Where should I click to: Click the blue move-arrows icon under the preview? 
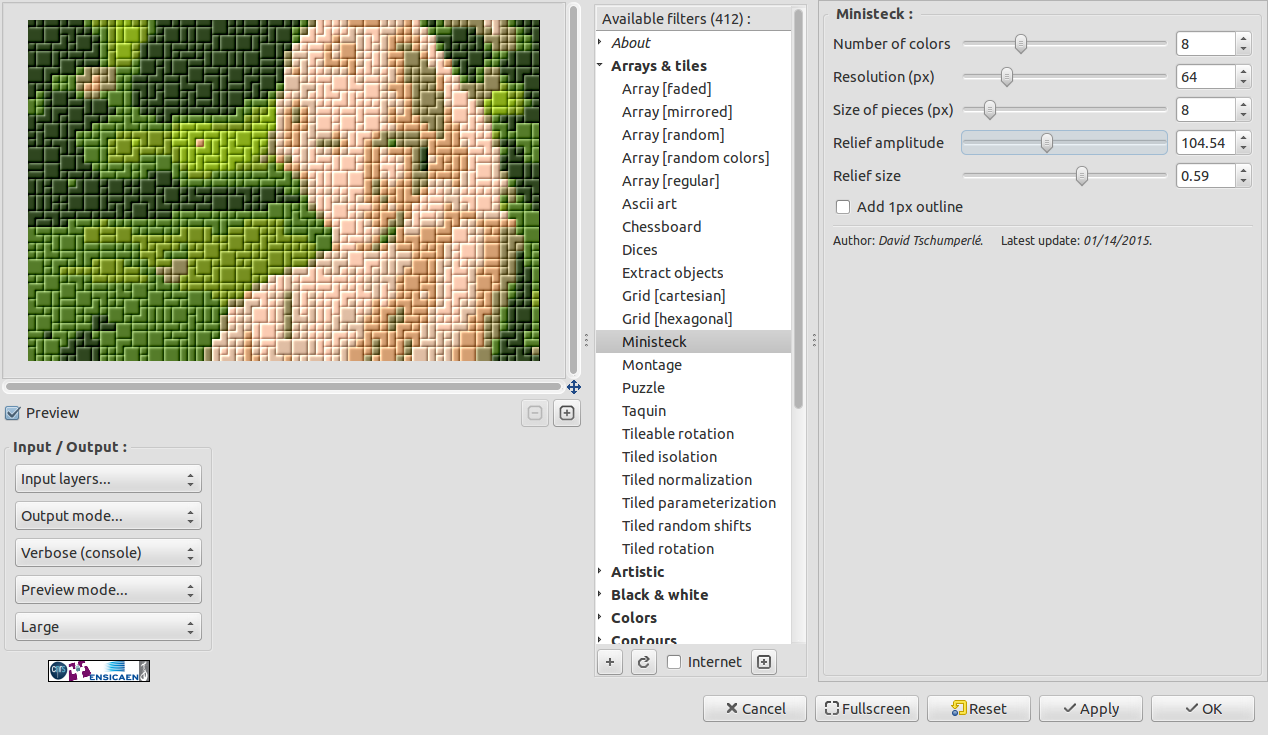tap(574, 387)
